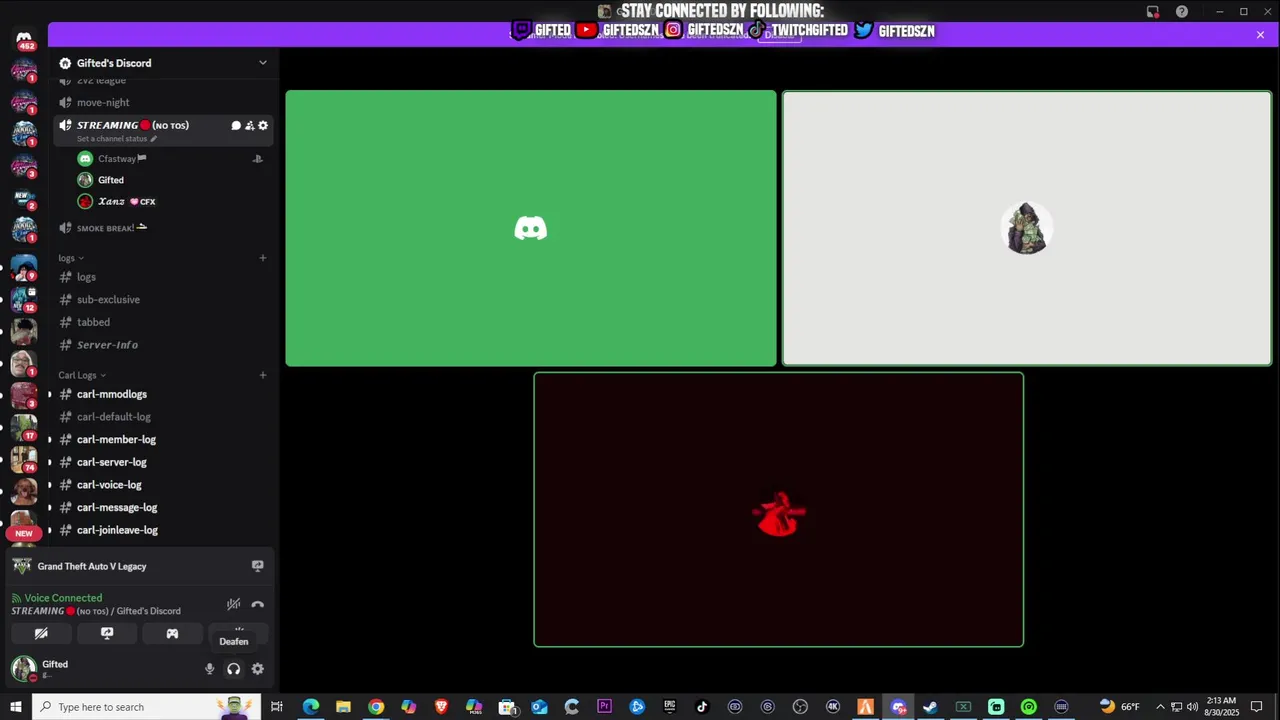Create a channel in the logs category
The image size is (1280, 720).
[263, 258]
